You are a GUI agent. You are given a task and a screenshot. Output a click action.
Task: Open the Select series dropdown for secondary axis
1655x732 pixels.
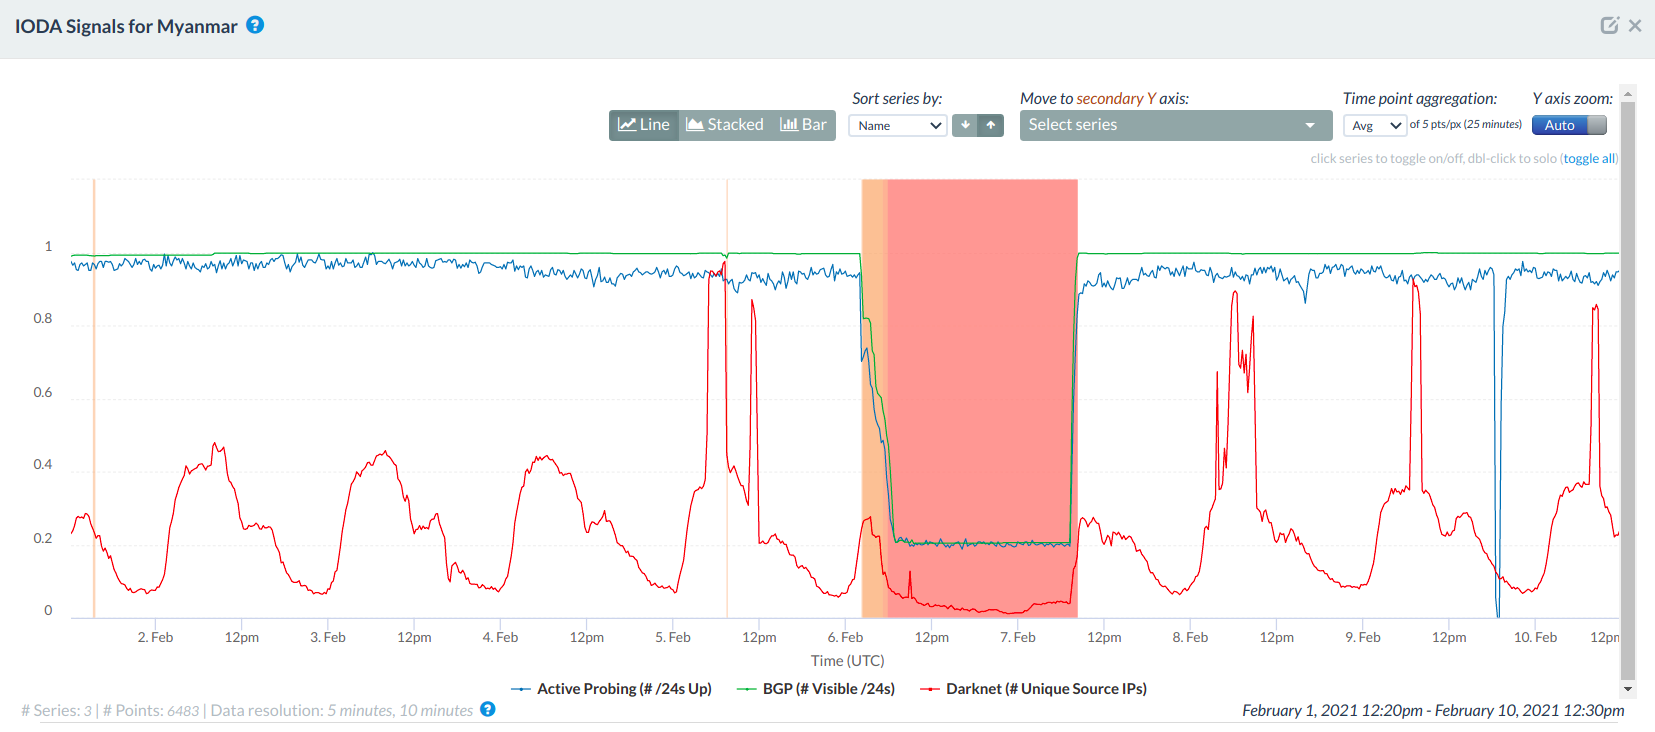coord(1175,125)
